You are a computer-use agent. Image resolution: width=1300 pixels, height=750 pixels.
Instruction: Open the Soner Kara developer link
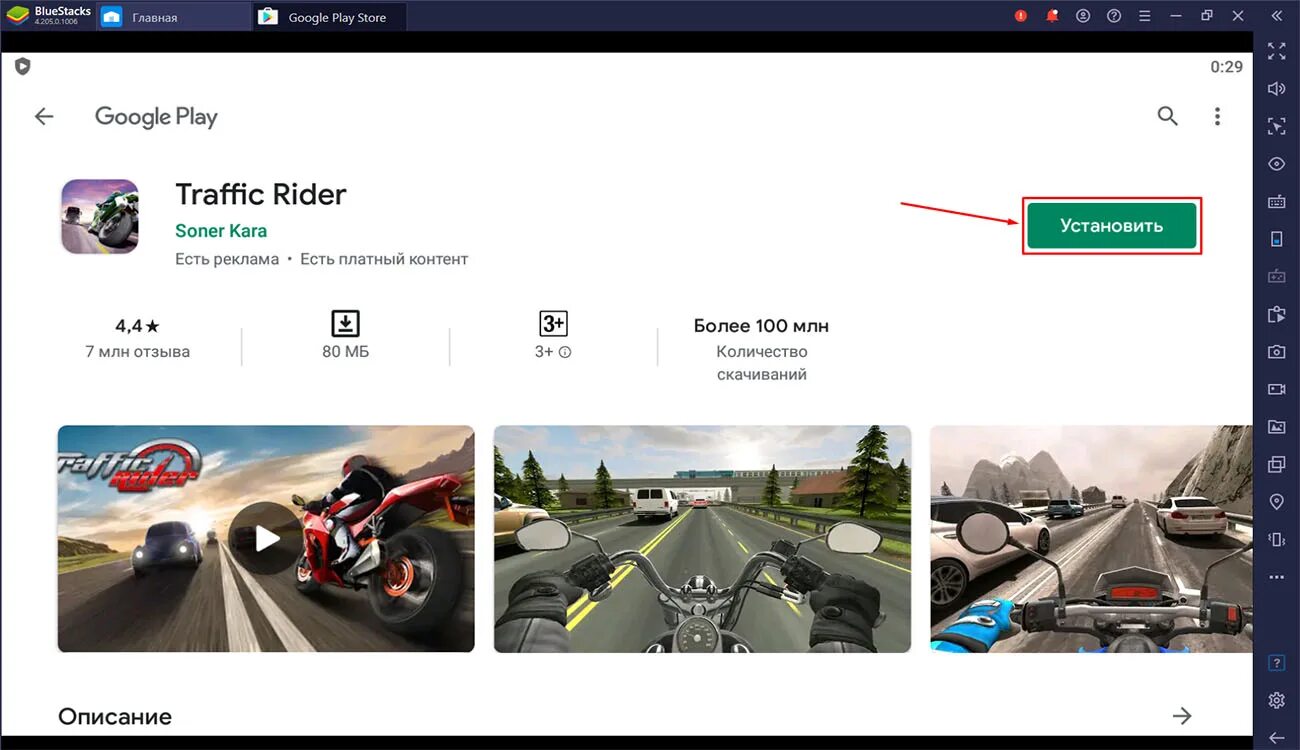[221, 231]
